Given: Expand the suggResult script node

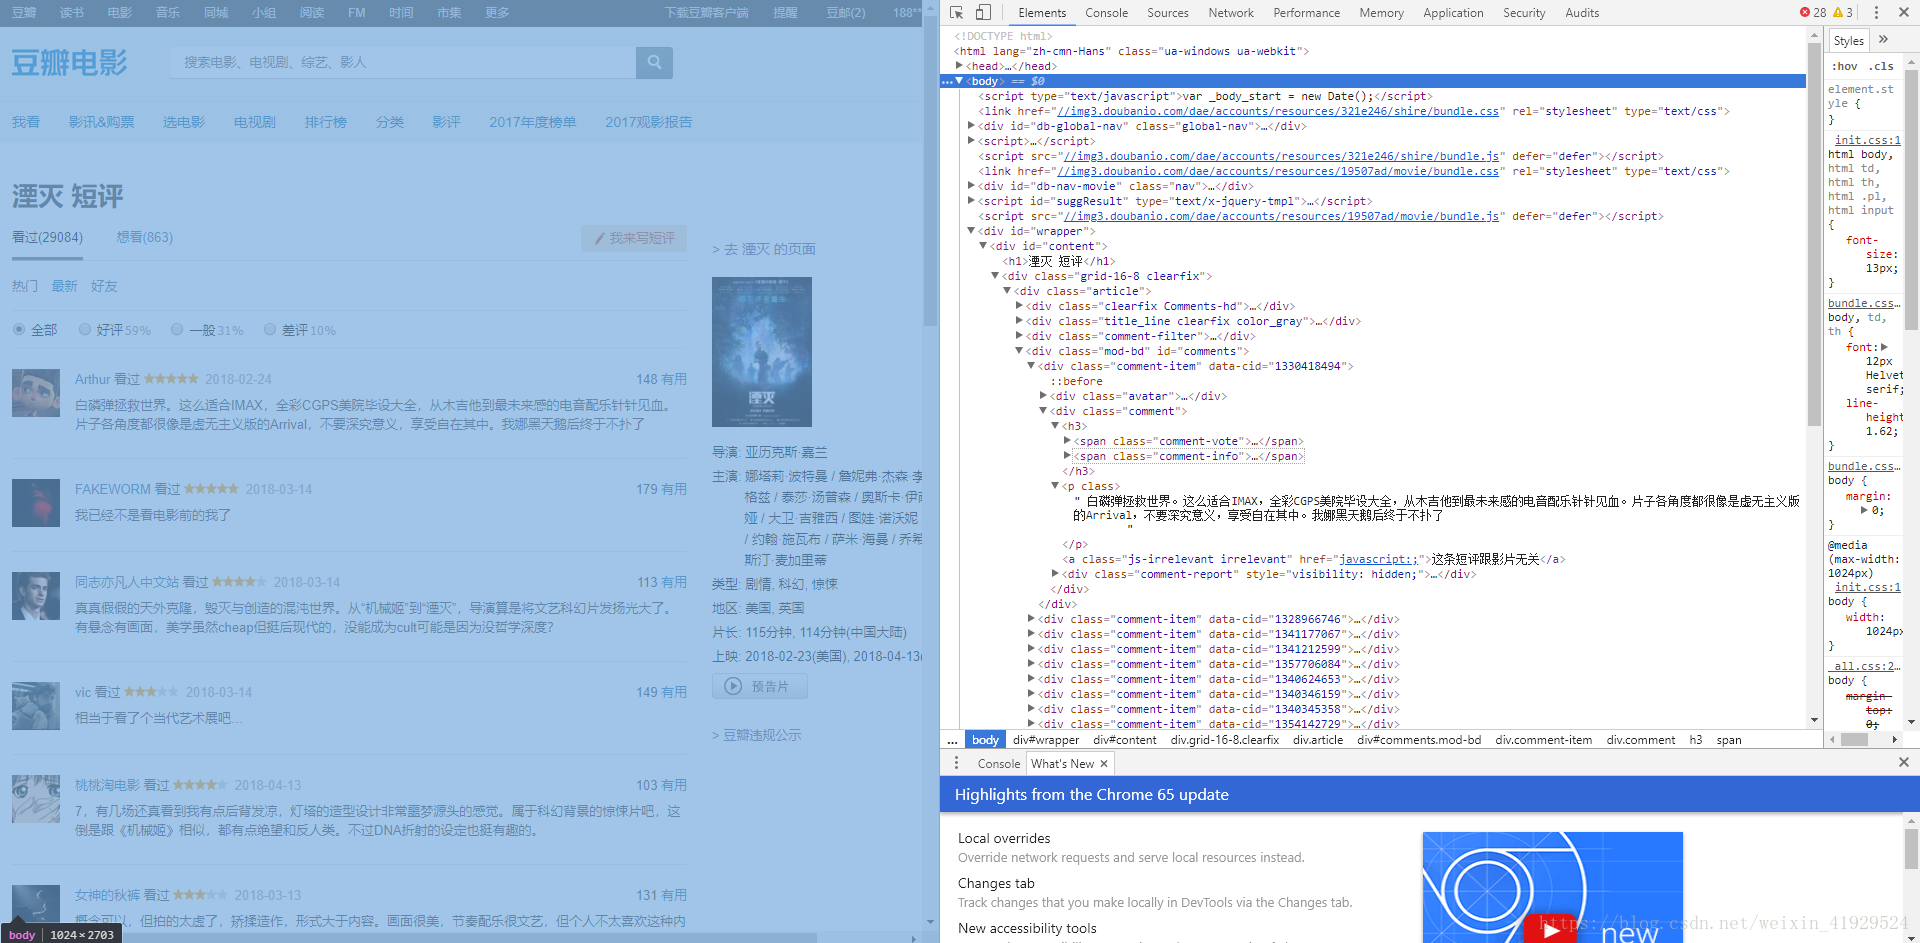Looking at the screenshot, I should [x=971, y=201].
